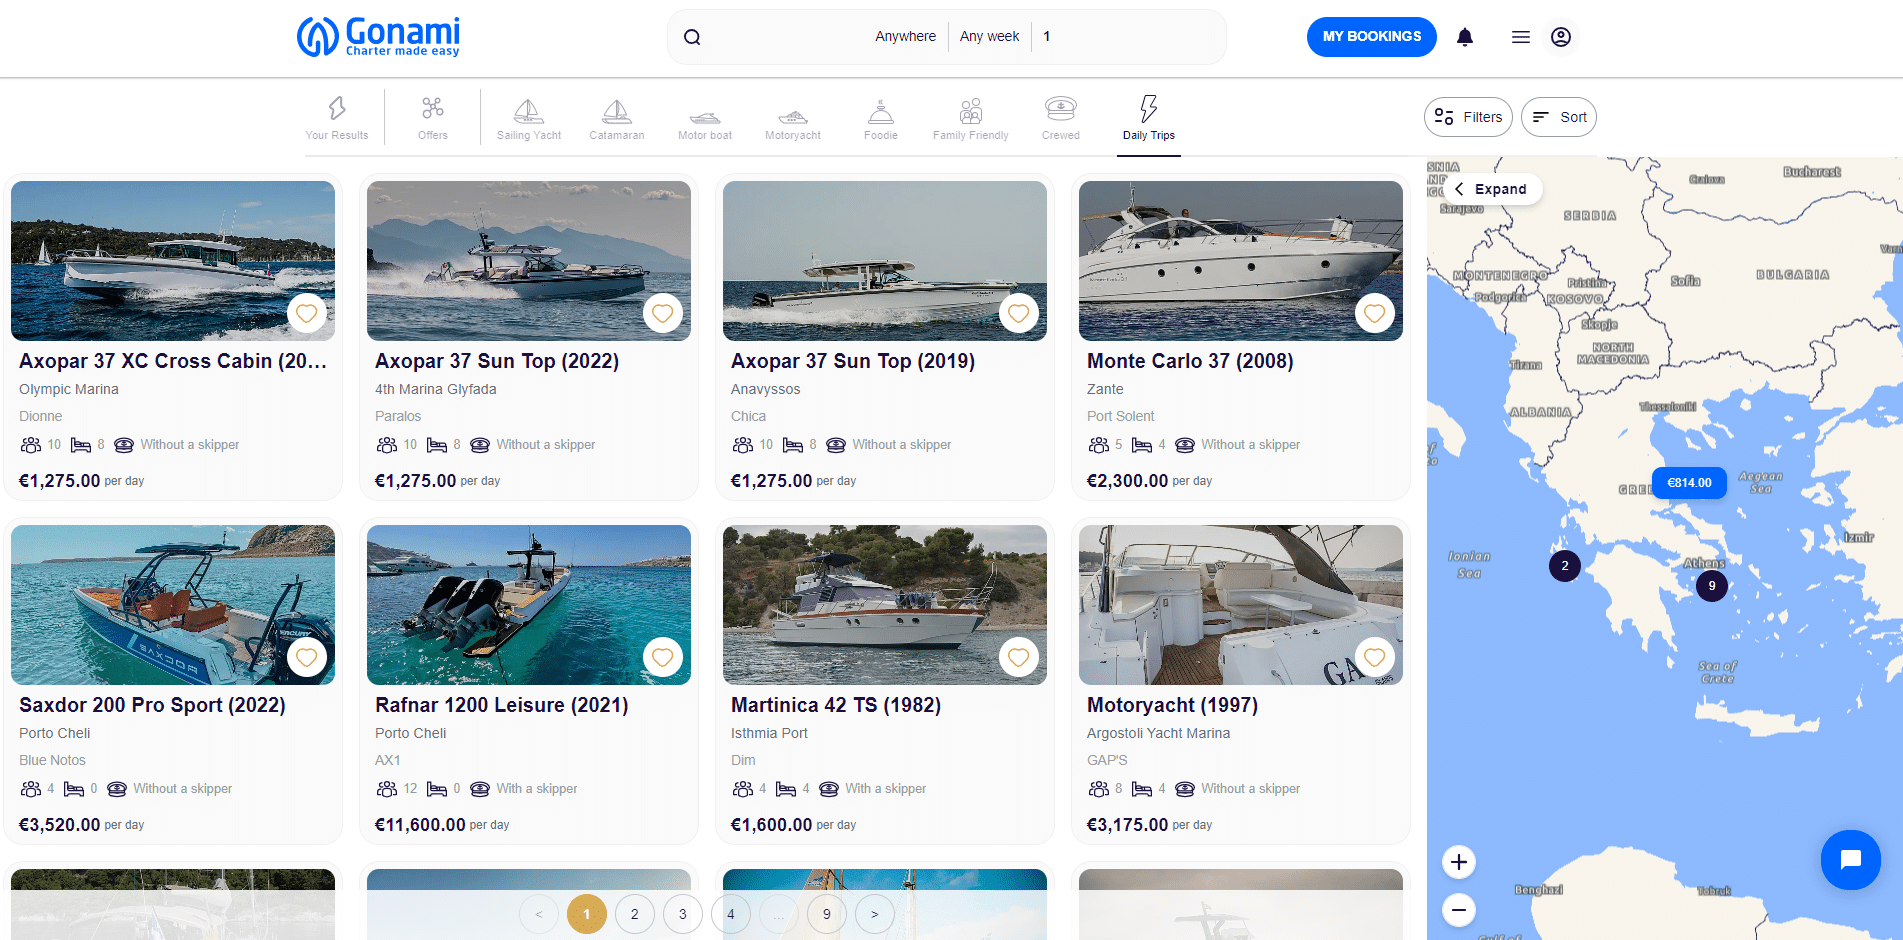Click the Argostoli Yacht Marina text
This screenshot has width=1903, height=940.
(x=1159, y=733)
